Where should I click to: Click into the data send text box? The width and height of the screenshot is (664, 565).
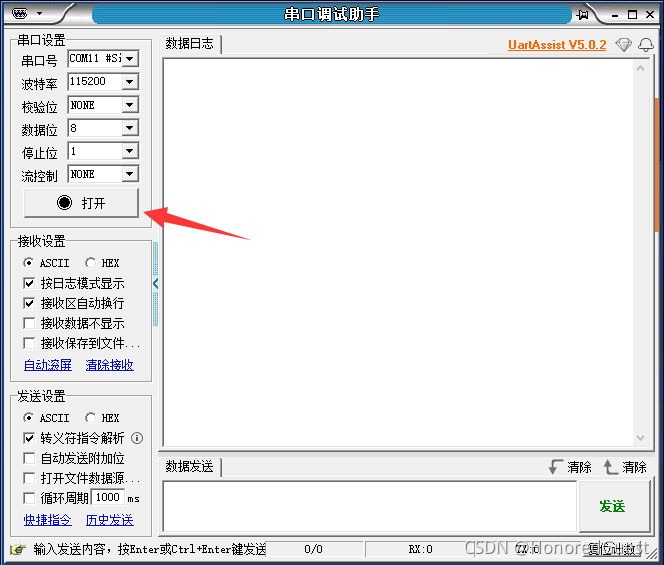click(370, 506)
